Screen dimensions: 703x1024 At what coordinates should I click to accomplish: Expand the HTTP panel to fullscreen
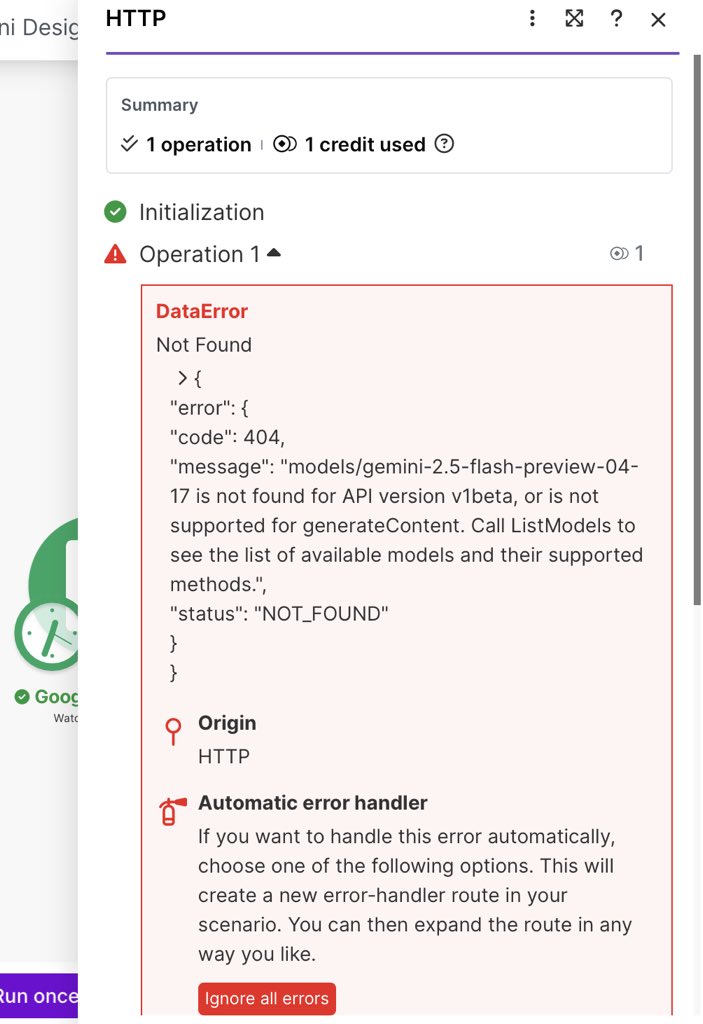tap(574, 18)
